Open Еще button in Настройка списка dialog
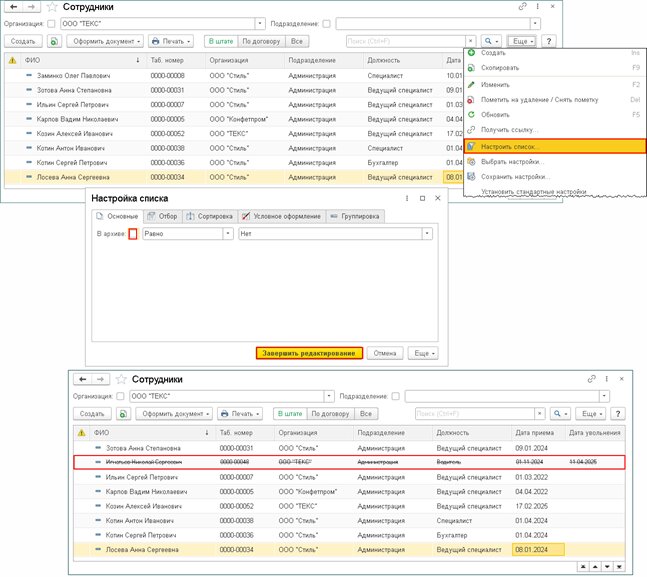 coord(423,353)
